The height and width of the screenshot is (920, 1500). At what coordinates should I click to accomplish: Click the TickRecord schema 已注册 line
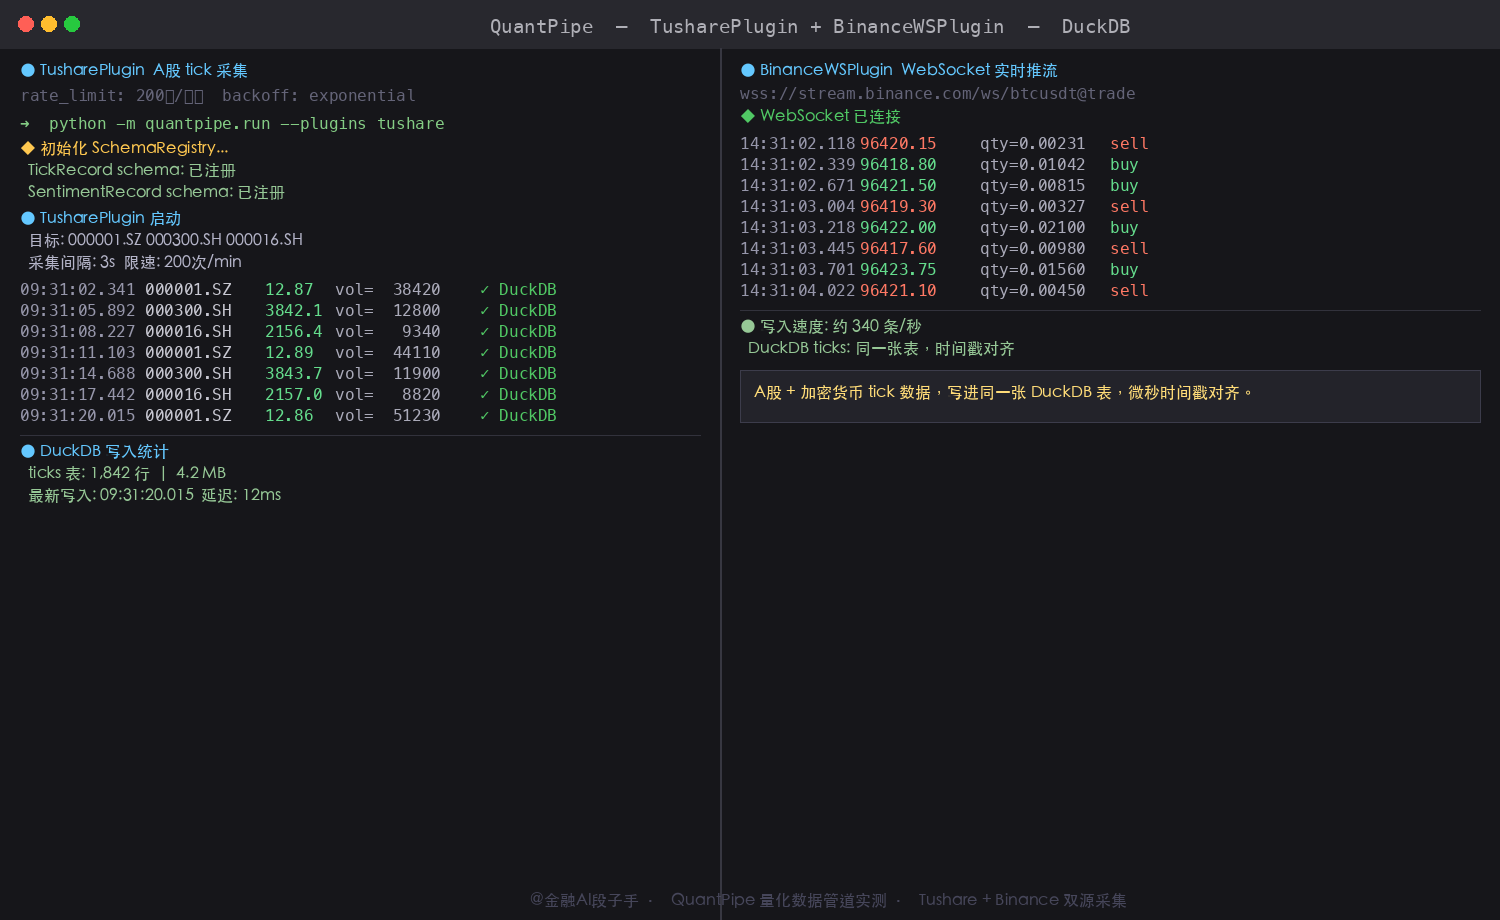tap(132, 170)
